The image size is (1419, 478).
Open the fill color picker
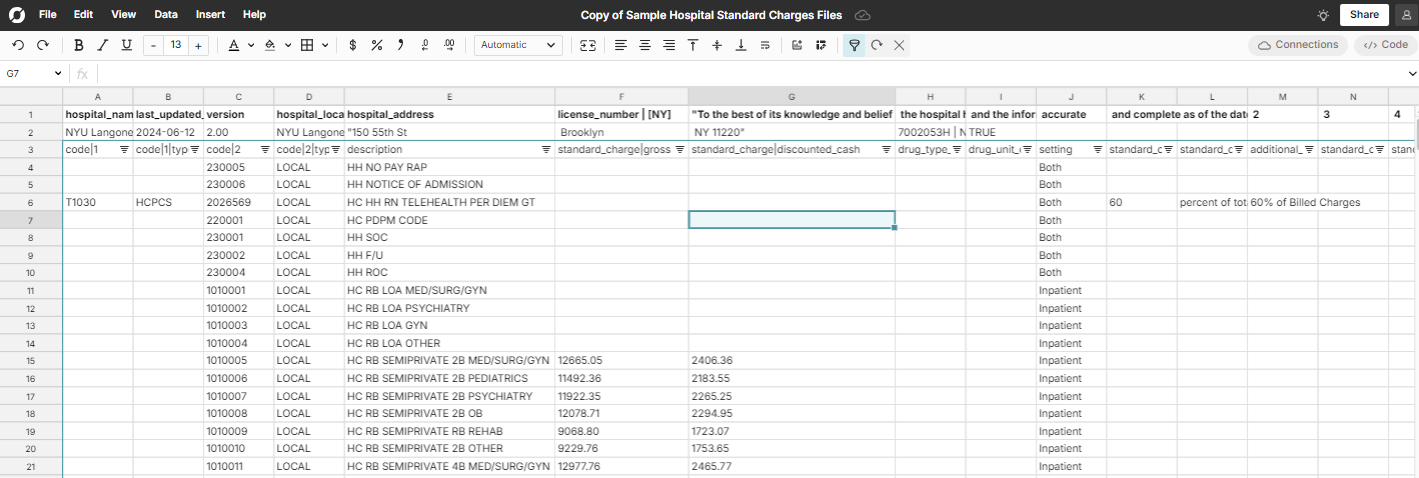pos(270,45)
